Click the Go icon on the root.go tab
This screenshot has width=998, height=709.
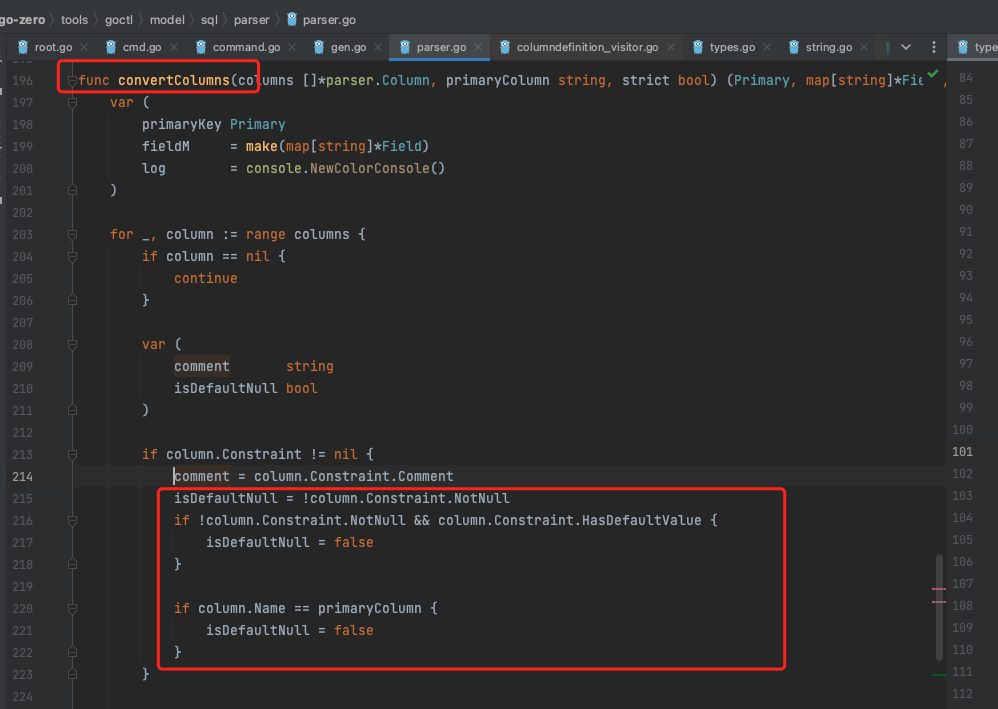click(22, 46)
